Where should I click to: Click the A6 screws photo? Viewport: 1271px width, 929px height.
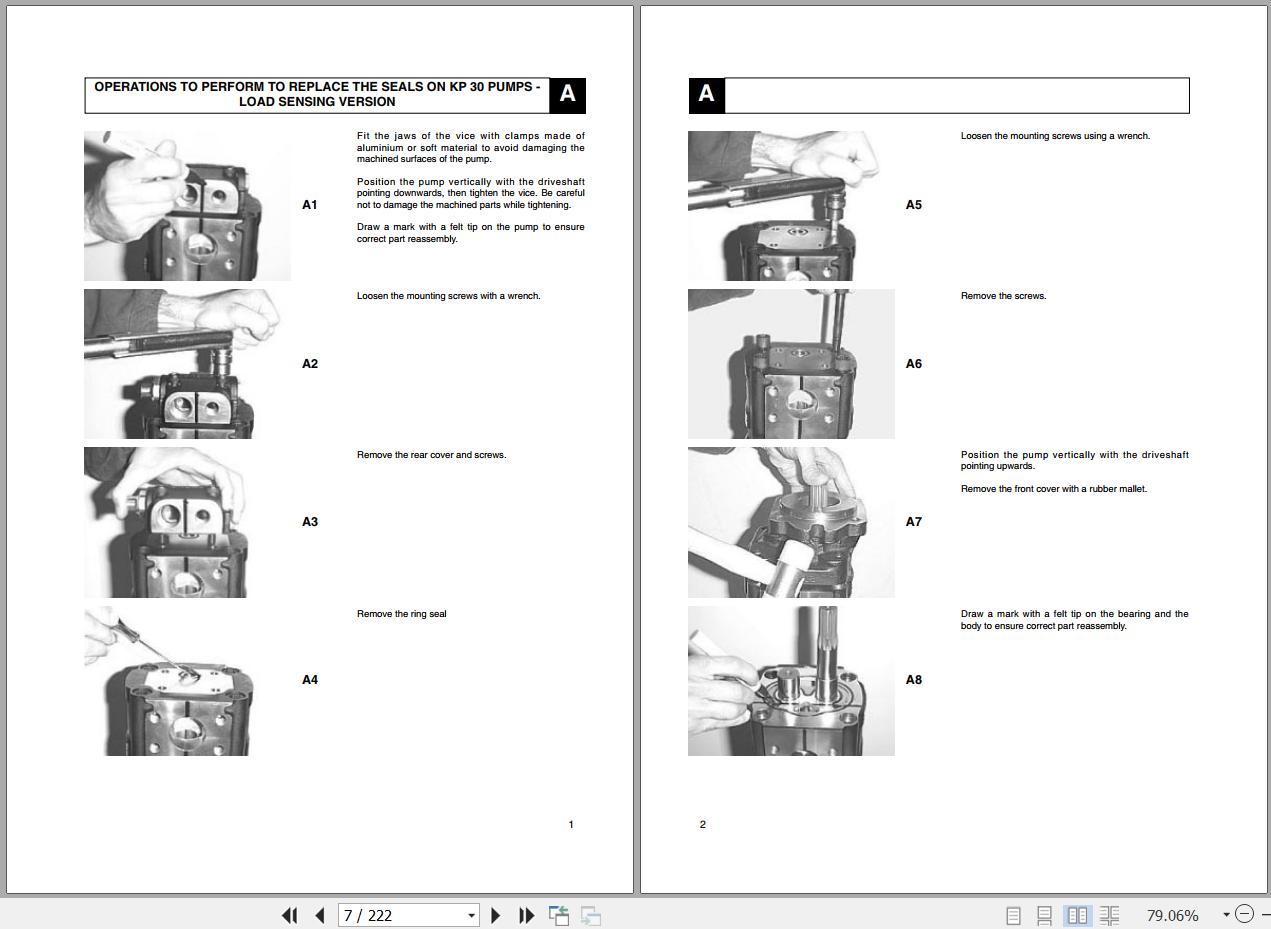[791, 364]
